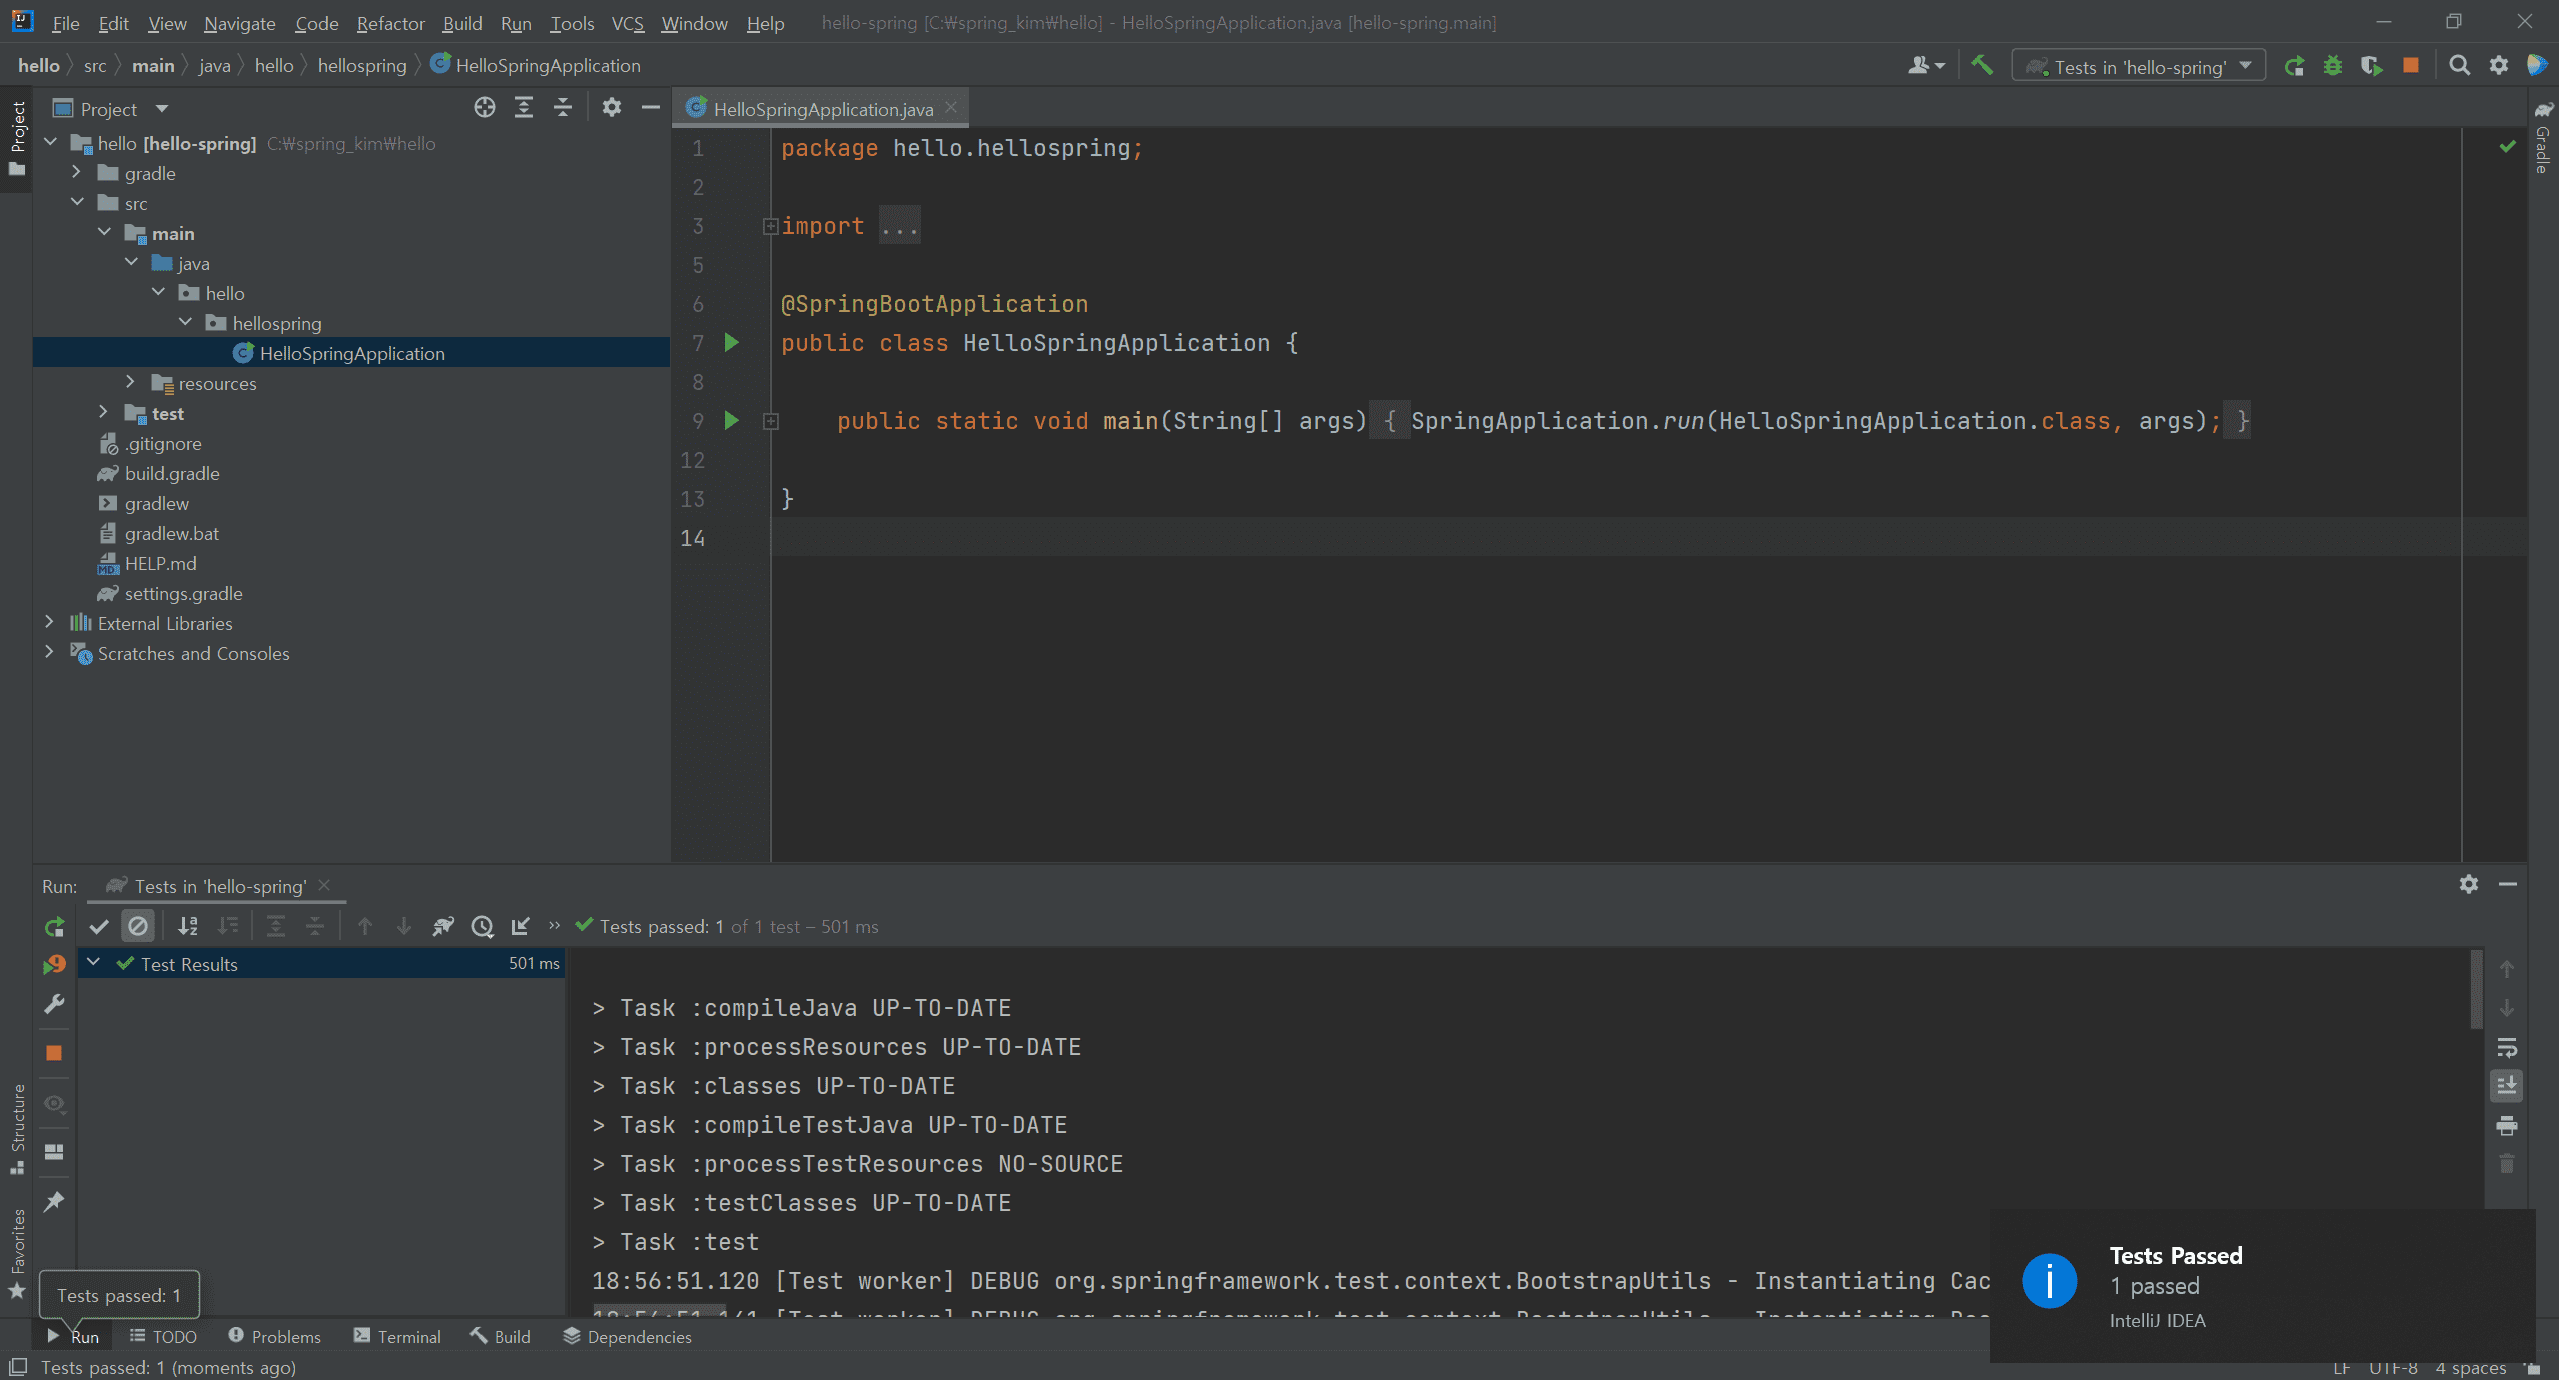This screenshot has width=2559, height=1380.
Task: Open the Refactor menu
Action: click(390, 22)
